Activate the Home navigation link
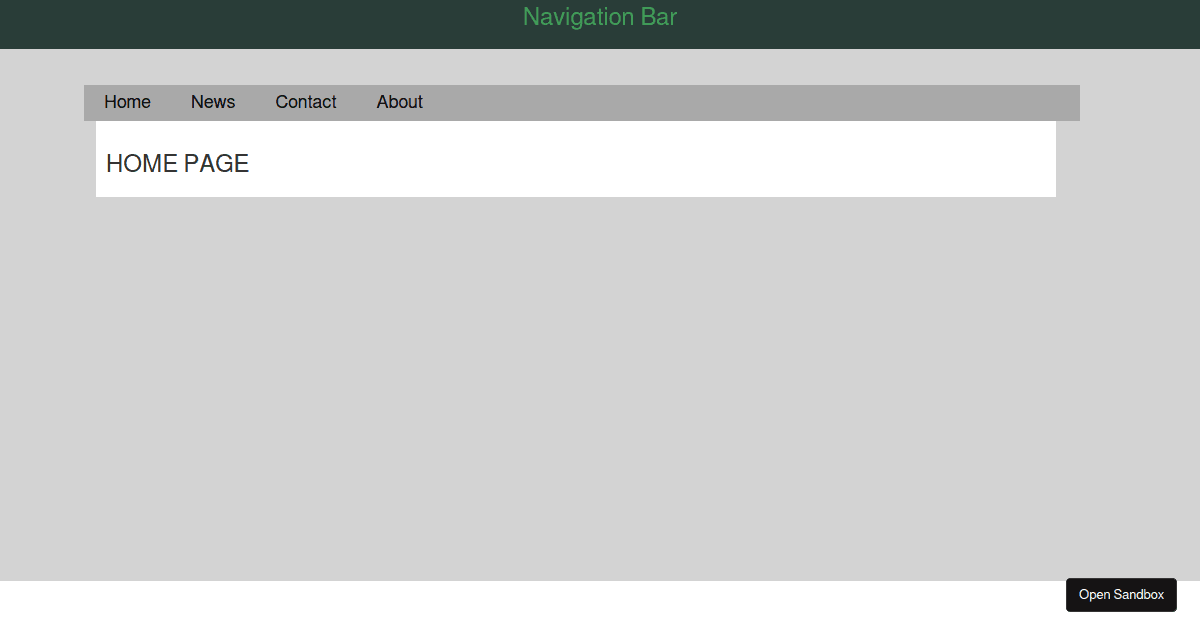The width and height of the screenshot is (1200, 630). (x=127, y=102)
